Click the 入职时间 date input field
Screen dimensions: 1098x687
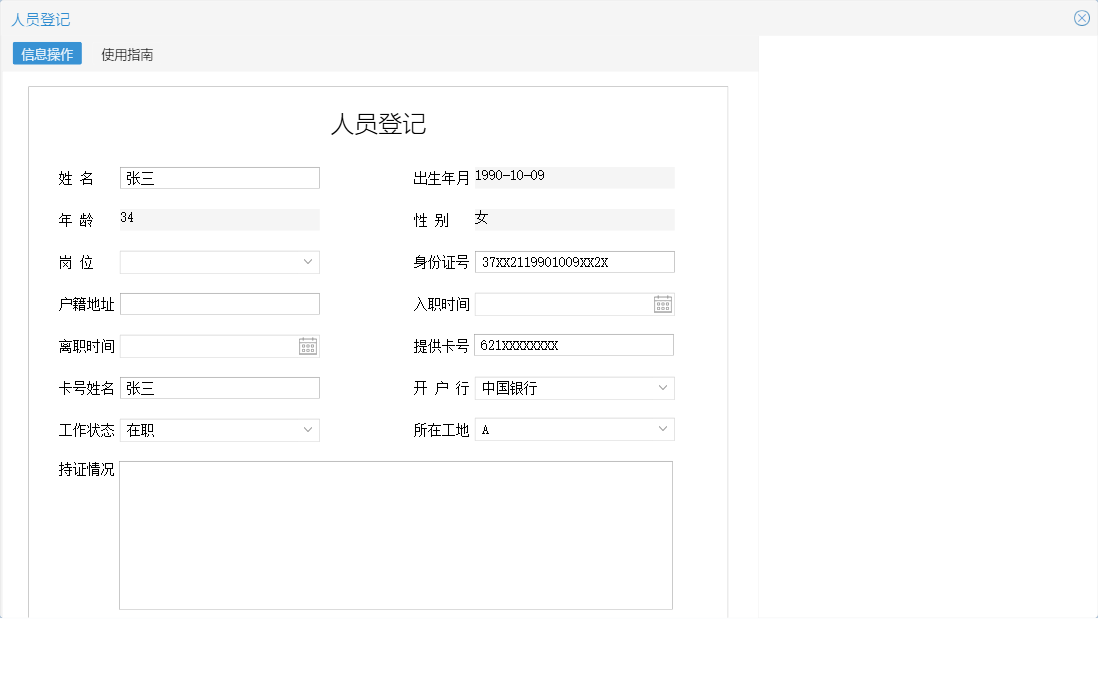coord(560,303)
